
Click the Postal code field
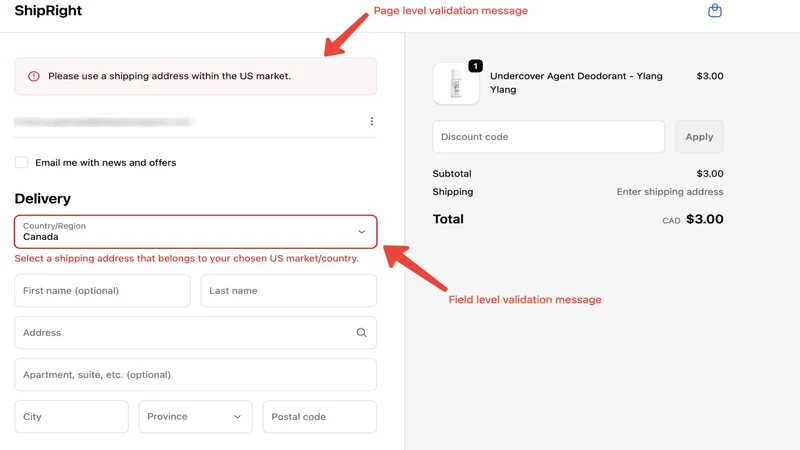[320, 416]
